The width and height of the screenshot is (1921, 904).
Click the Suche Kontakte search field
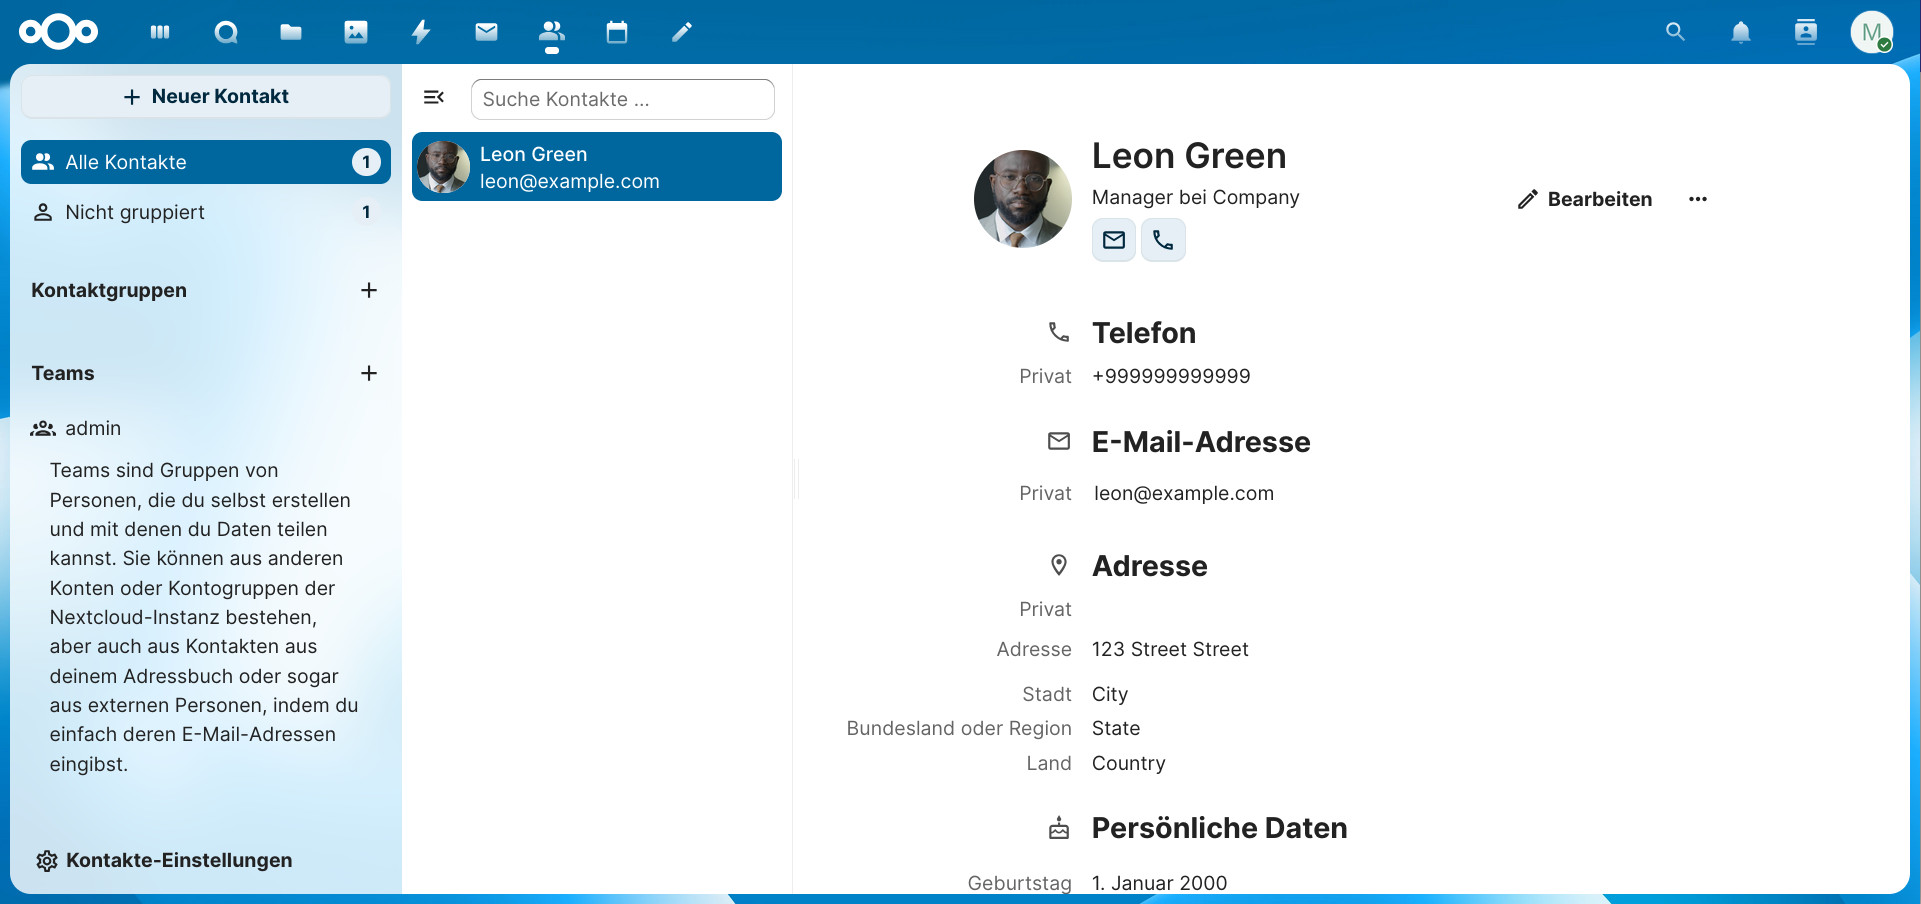(x=622, y=99)
